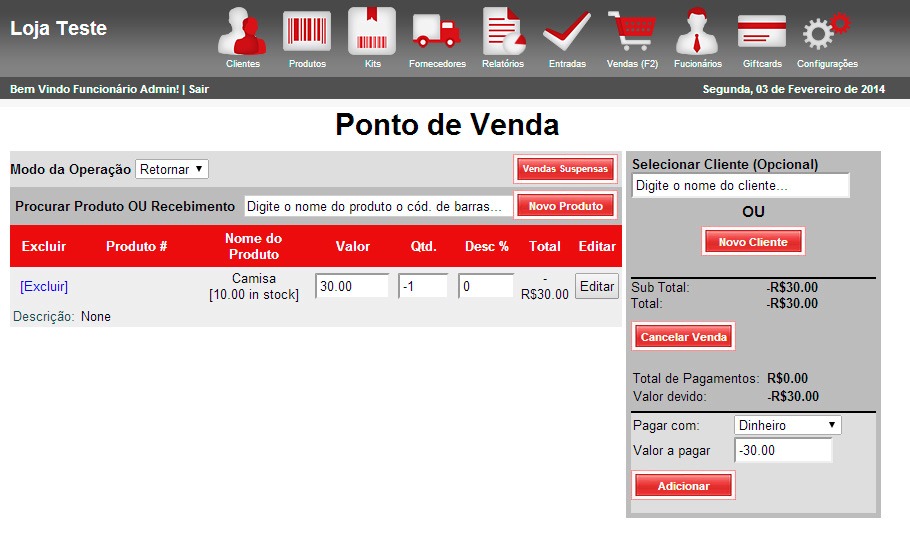This screenshot has width=910, height=556.
Task: Open Configurações gear icon
Action: 826,32
